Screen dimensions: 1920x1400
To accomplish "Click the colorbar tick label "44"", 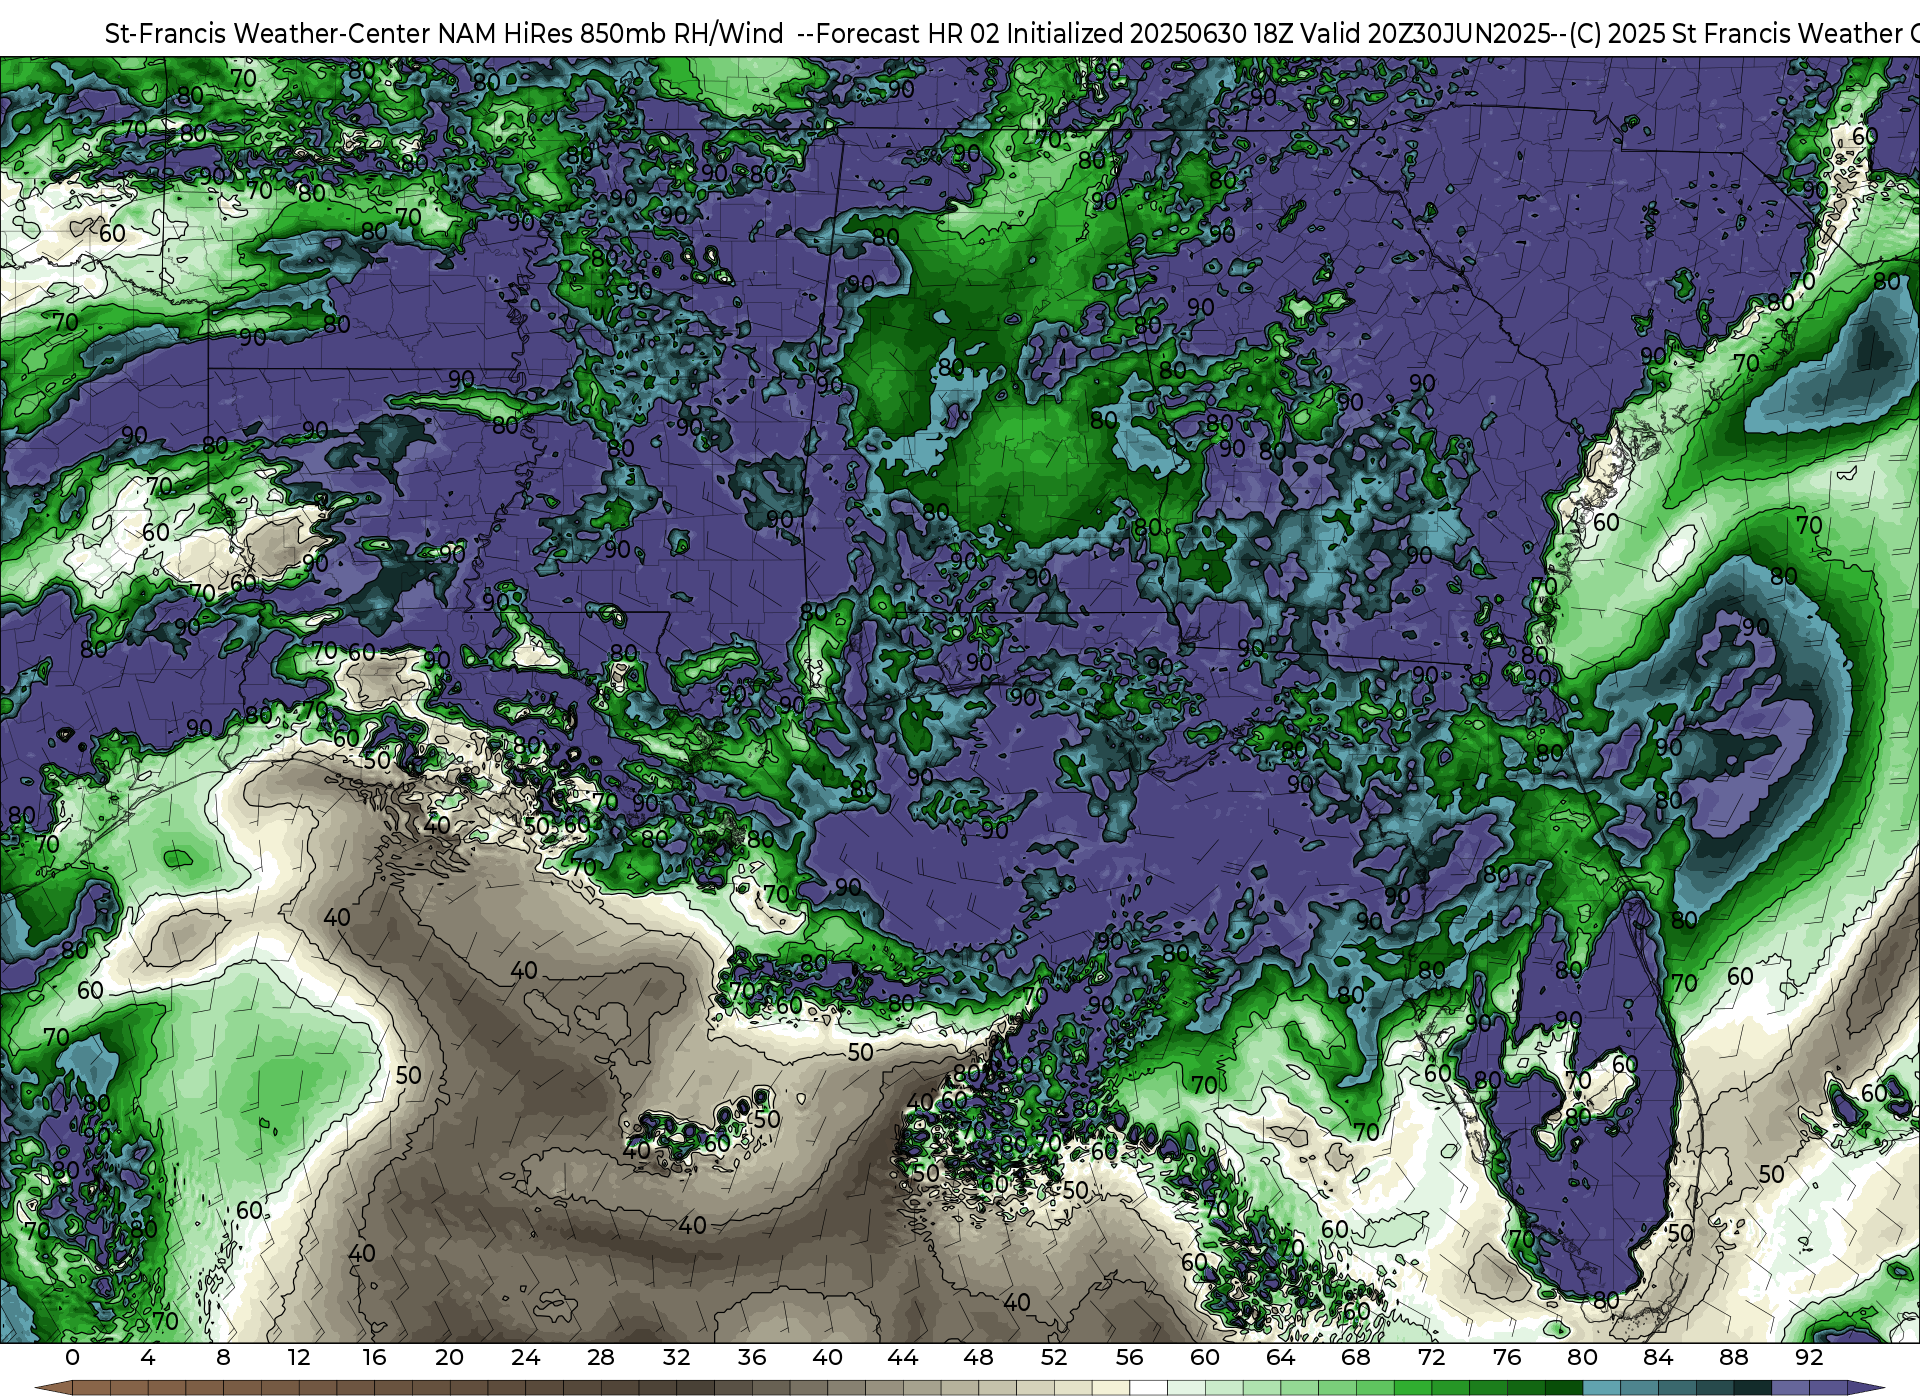I will pyautogui.click(x=903, y=1358).
